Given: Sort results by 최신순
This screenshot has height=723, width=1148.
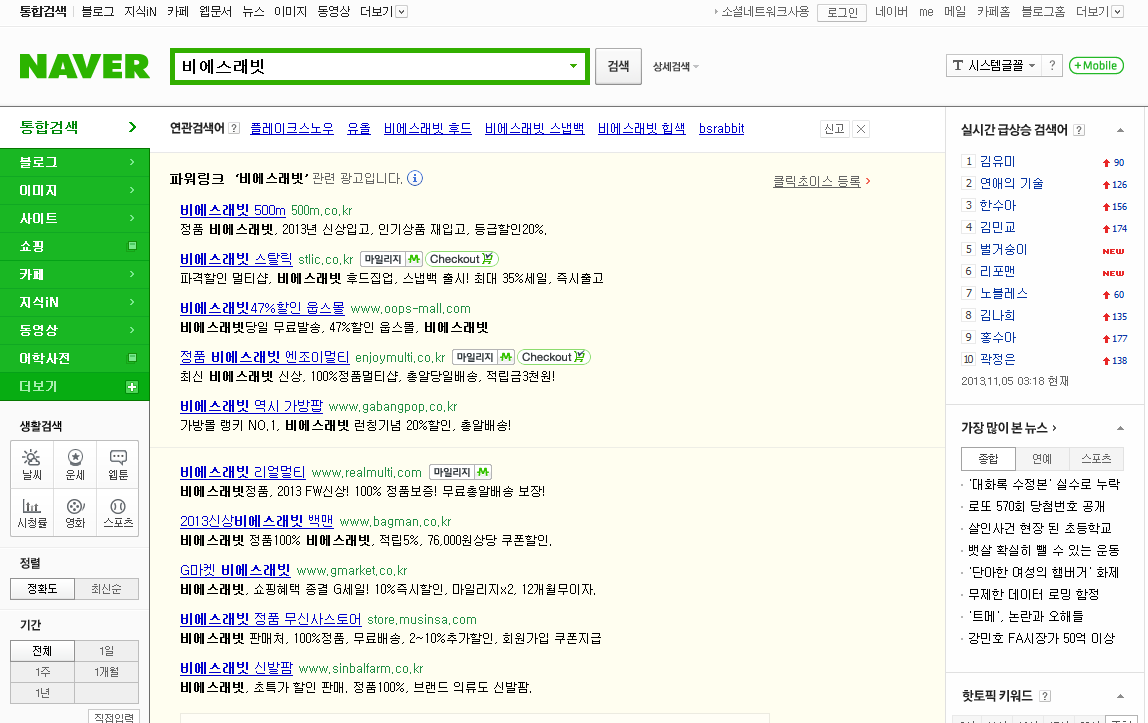Looking at the screenshot, I should pos(106,589).
